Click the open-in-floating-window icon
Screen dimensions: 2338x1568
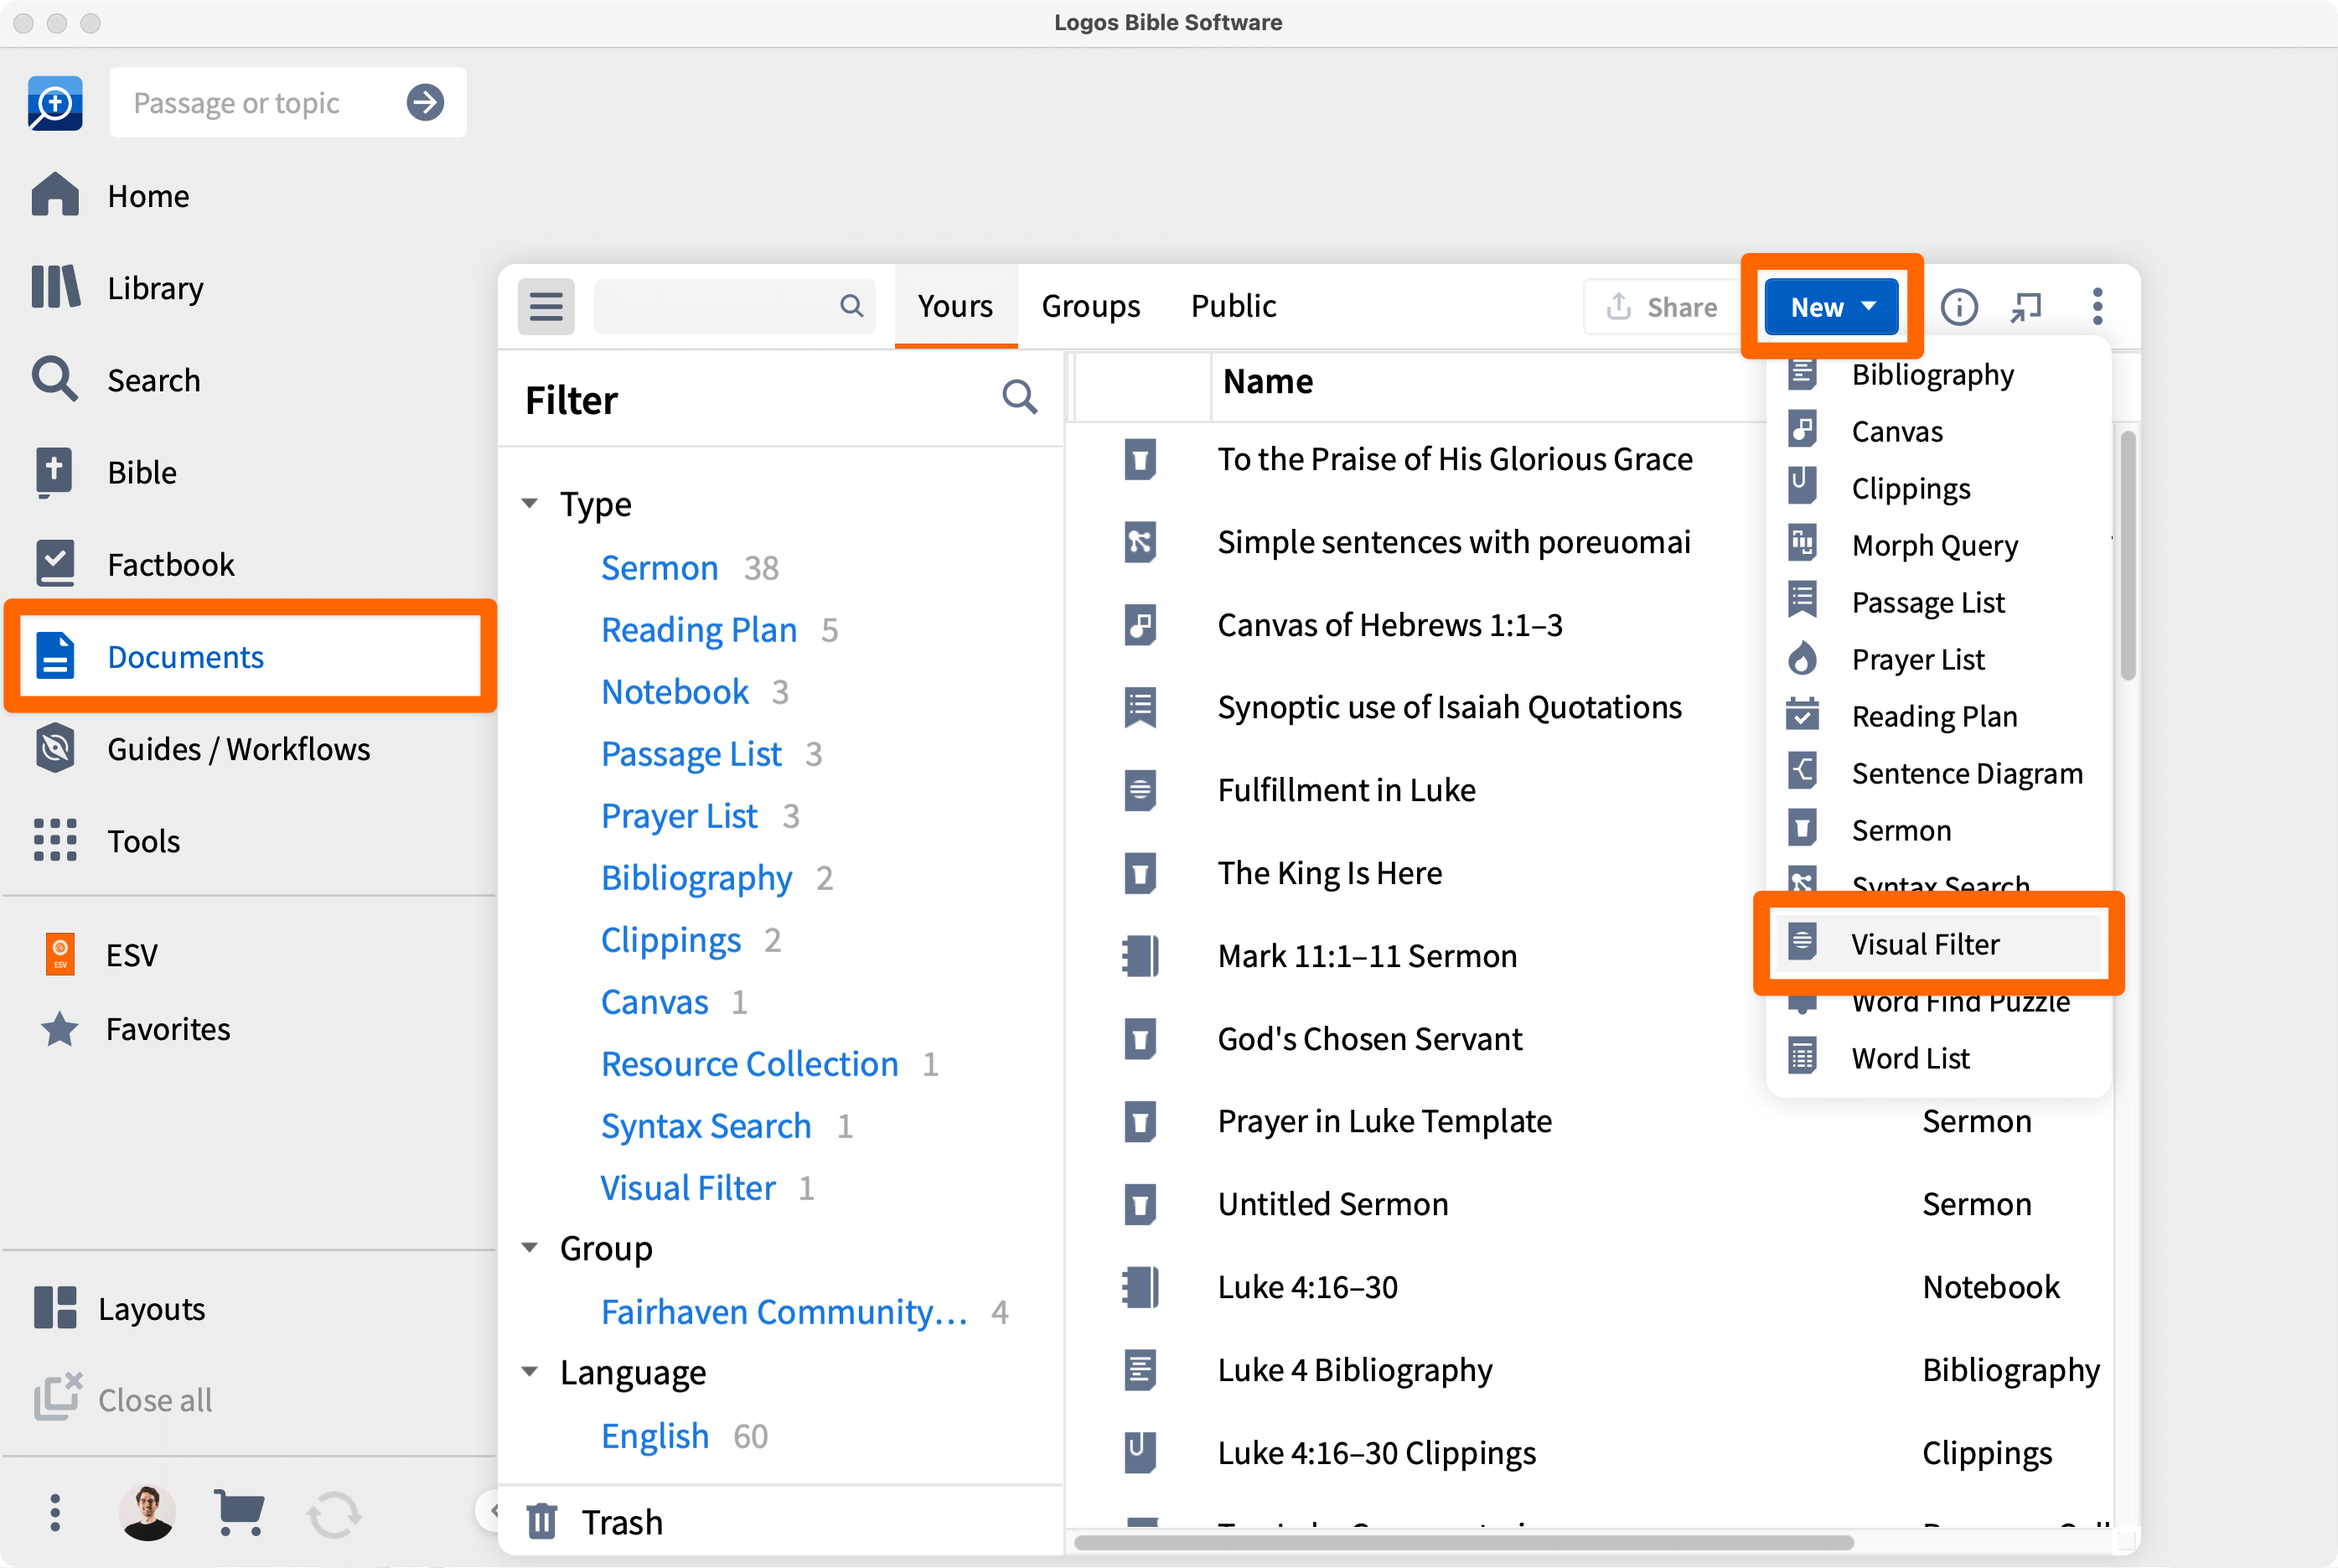(2026, 306)
